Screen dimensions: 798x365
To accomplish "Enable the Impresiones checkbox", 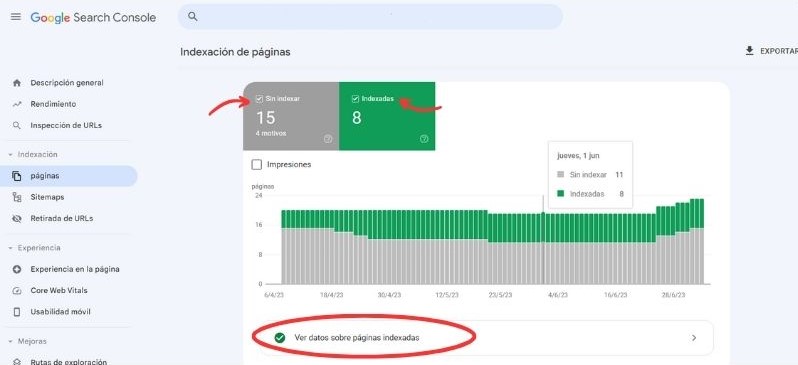I will (257, 164).
